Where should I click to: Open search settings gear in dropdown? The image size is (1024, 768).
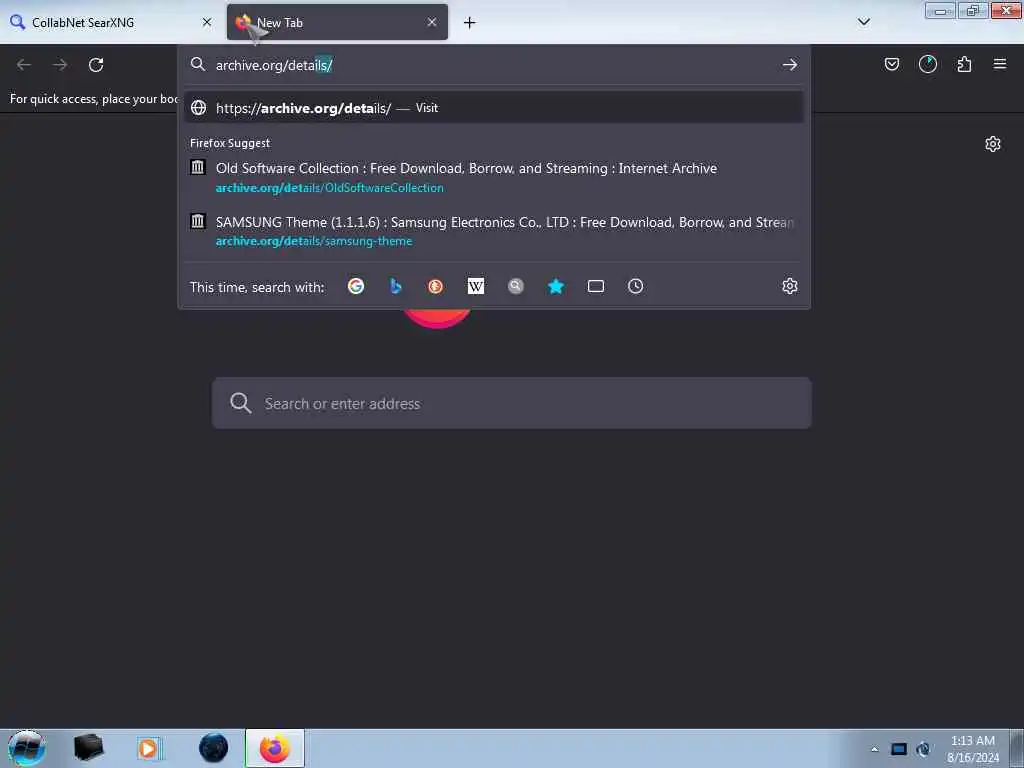point(790,286)
